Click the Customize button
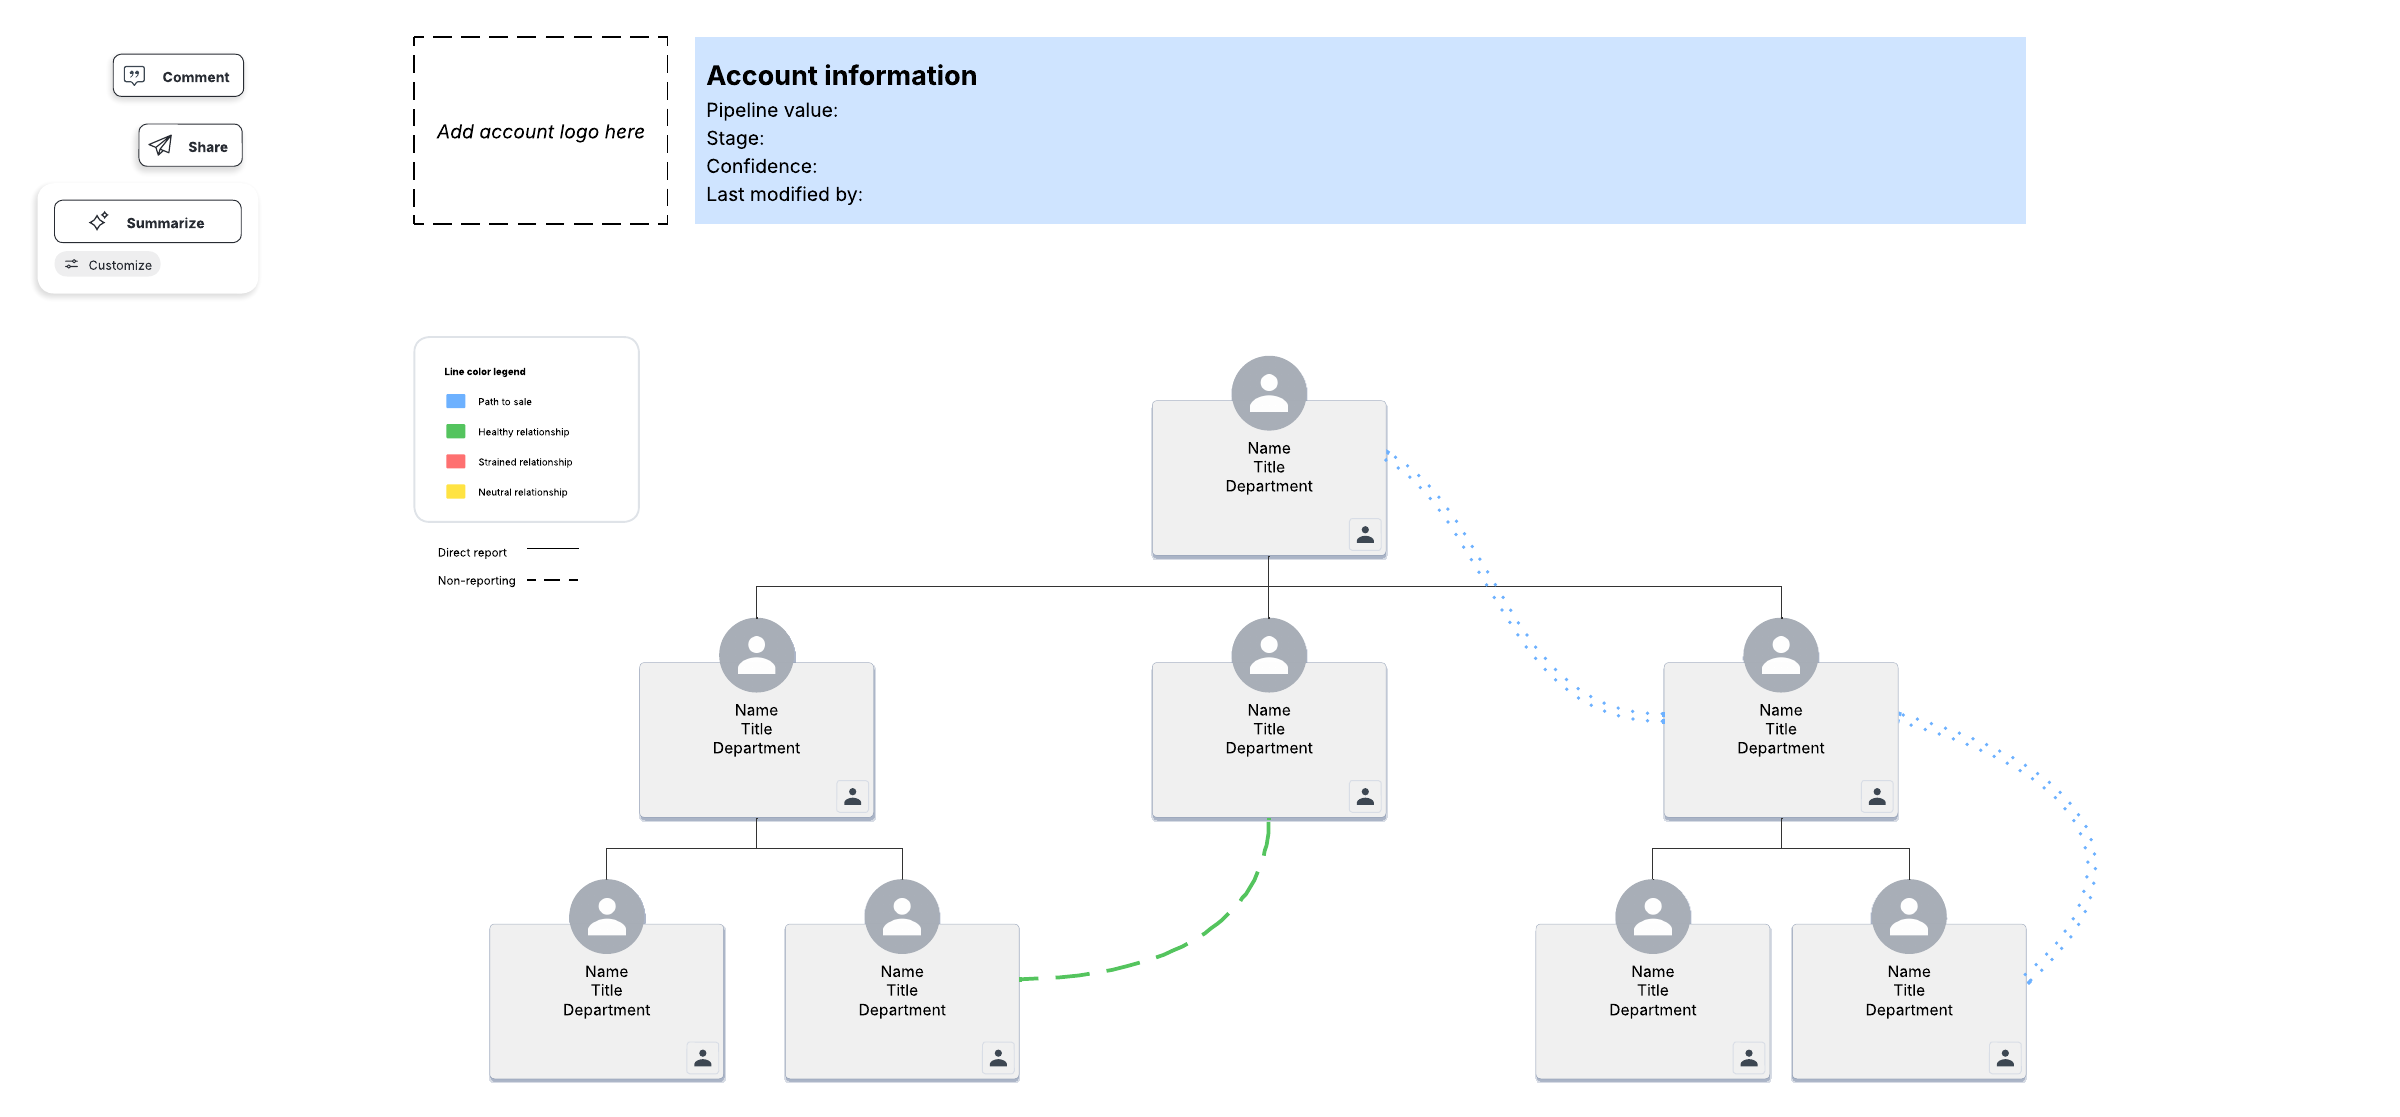This screenshot has width=2400, height=1117. 108,265
